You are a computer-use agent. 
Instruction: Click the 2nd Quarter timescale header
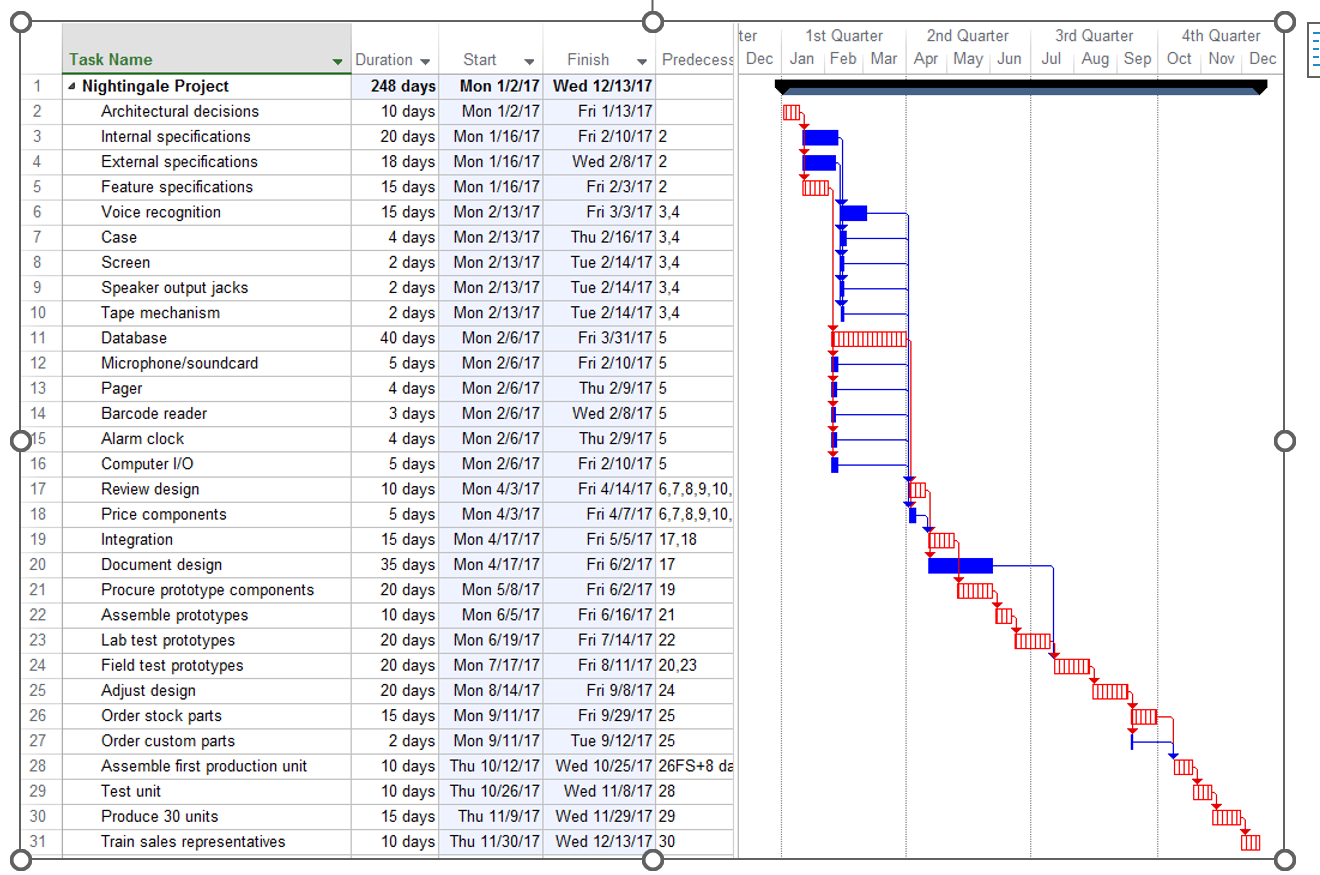click(x=968, y=36)
